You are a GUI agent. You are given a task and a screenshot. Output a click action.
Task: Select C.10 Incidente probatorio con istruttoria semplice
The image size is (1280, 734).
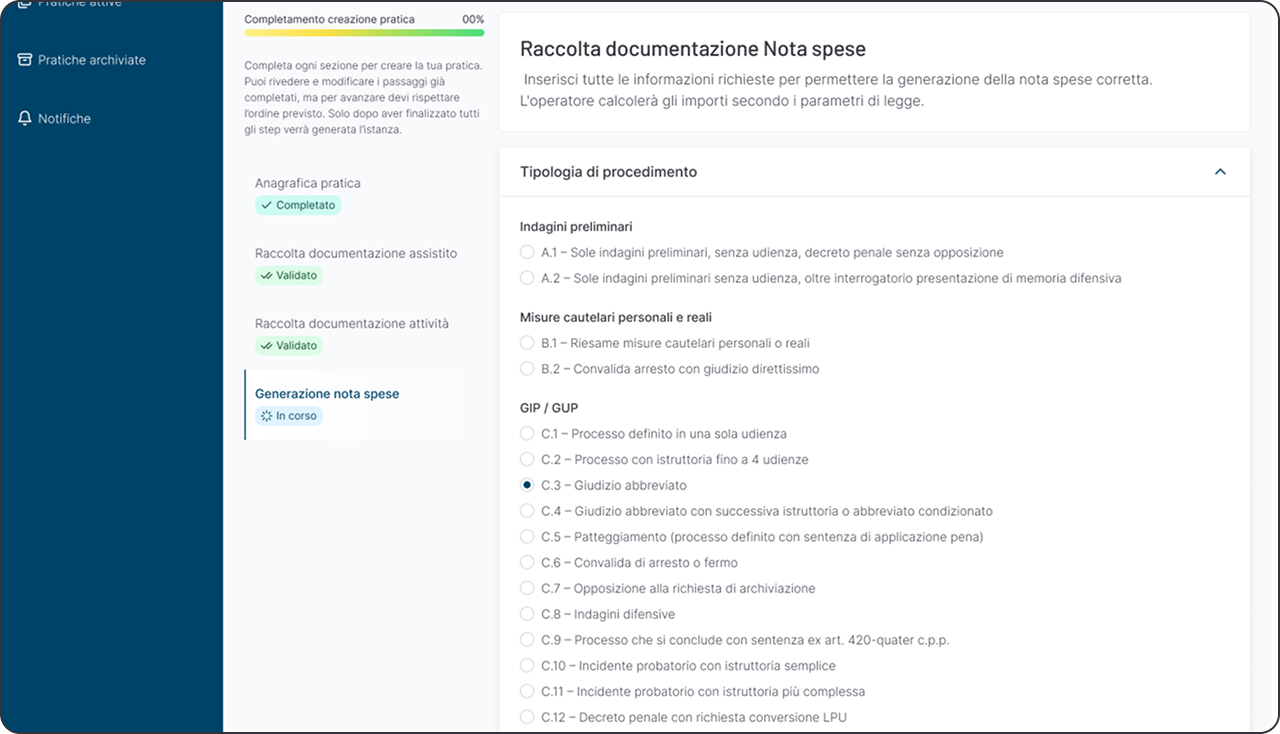coord(527,665)
